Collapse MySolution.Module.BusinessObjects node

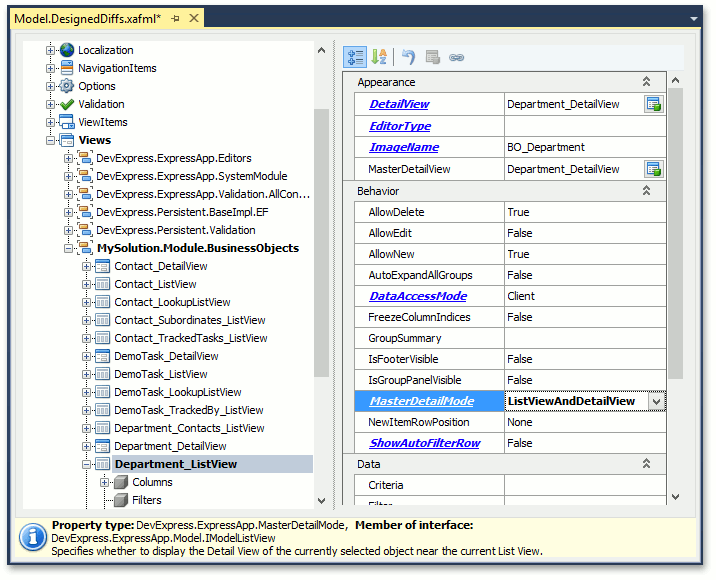[x=68, y=248]
